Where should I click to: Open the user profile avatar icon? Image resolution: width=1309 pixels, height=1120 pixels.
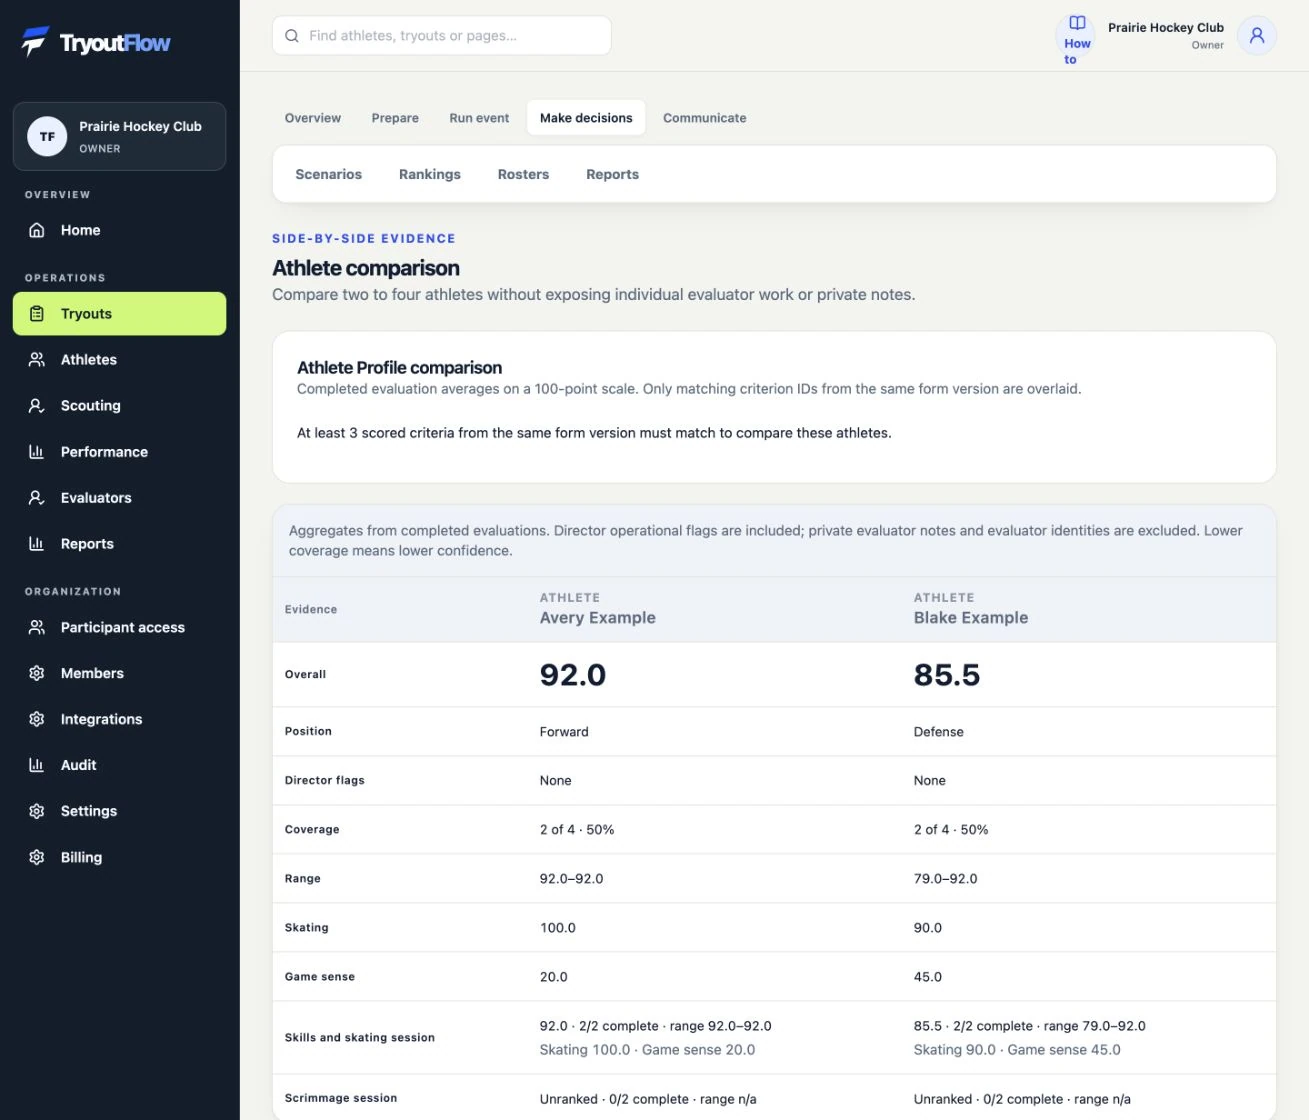[x=1257, y=36]
